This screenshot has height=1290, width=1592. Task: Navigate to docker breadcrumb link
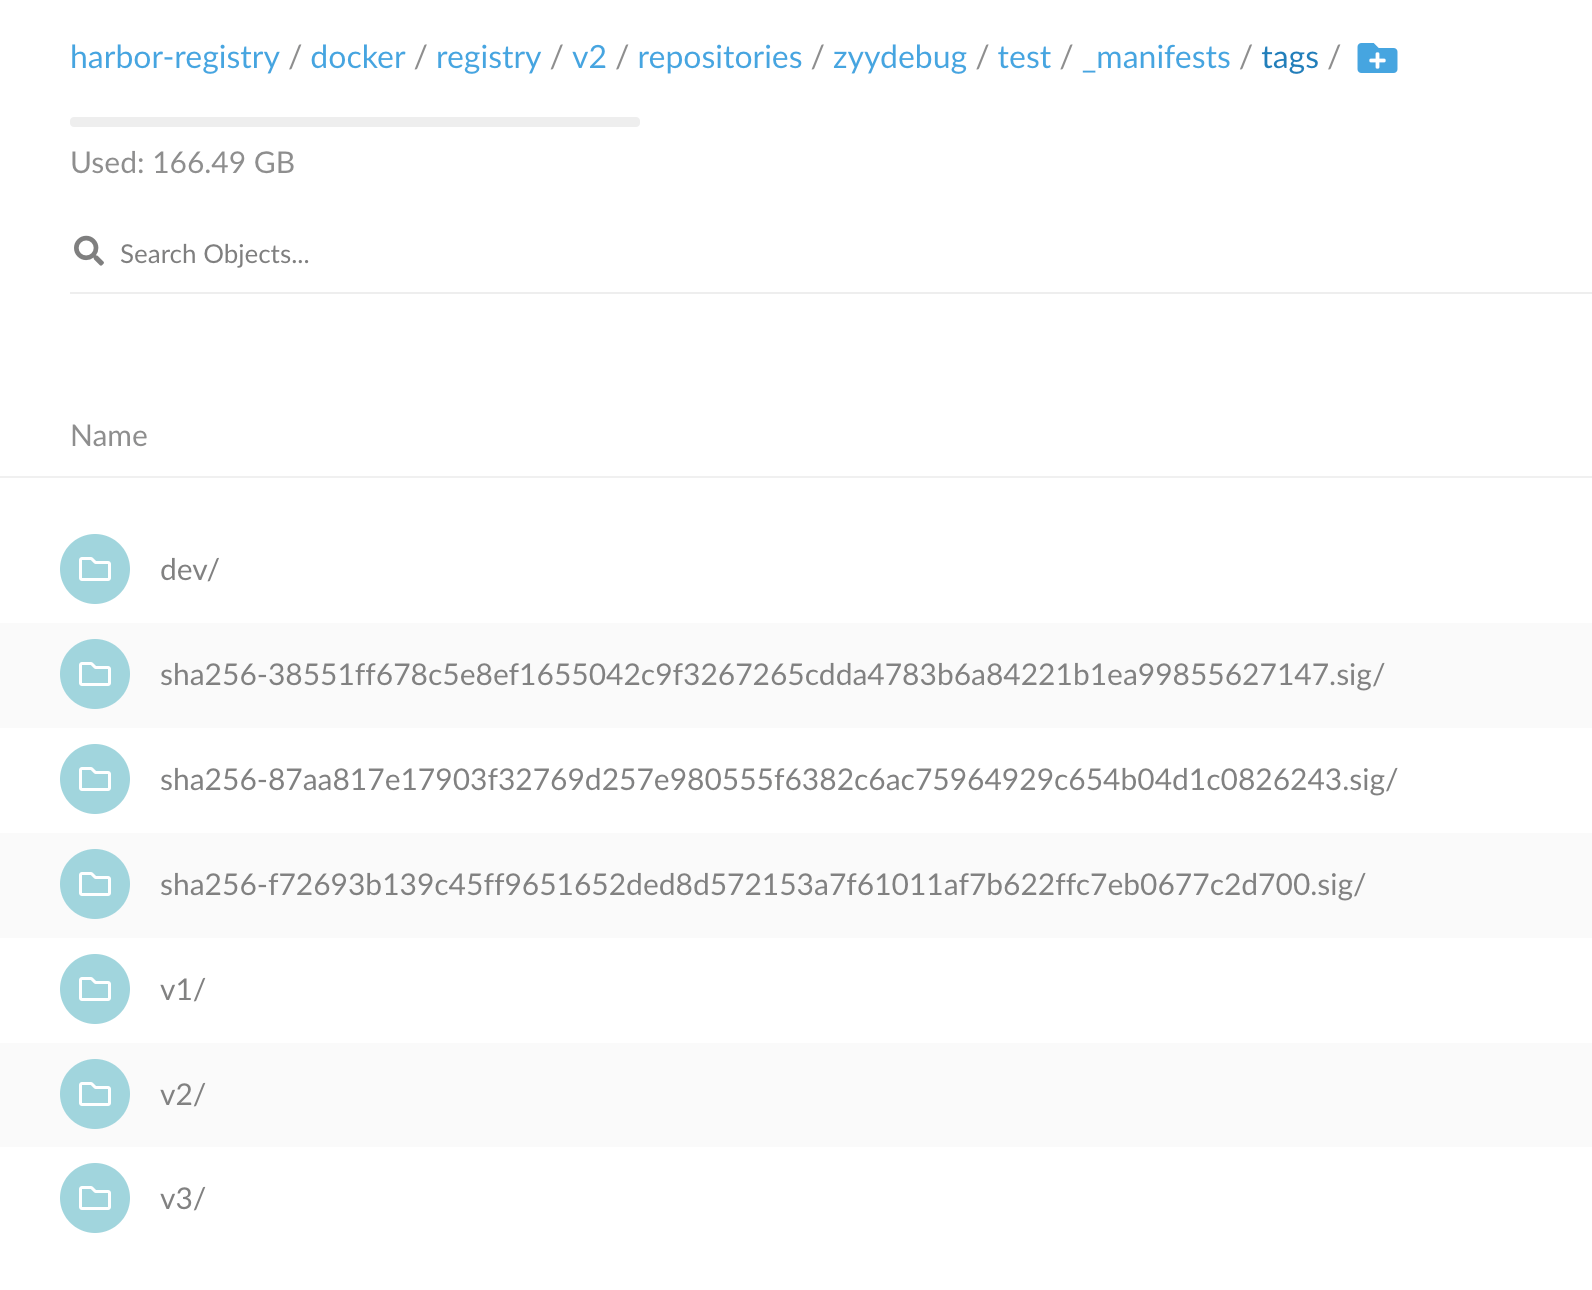[358, 58]
